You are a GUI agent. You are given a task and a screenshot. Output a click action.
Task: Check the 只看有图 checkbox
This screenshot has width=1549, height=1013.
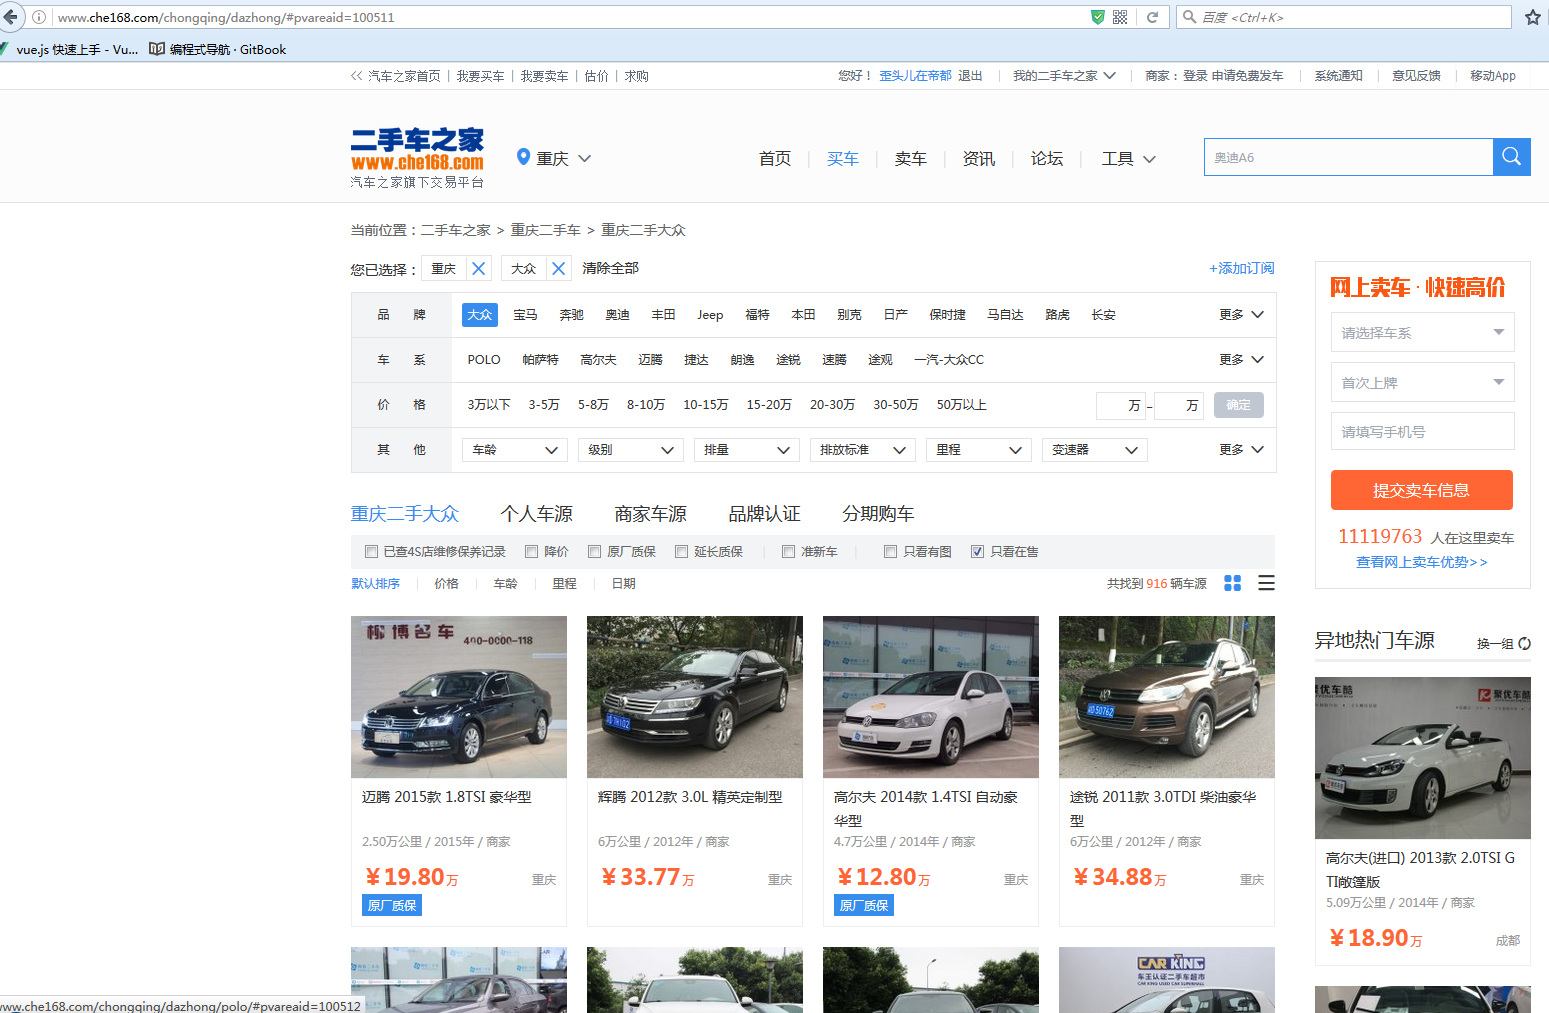(890, 551)
